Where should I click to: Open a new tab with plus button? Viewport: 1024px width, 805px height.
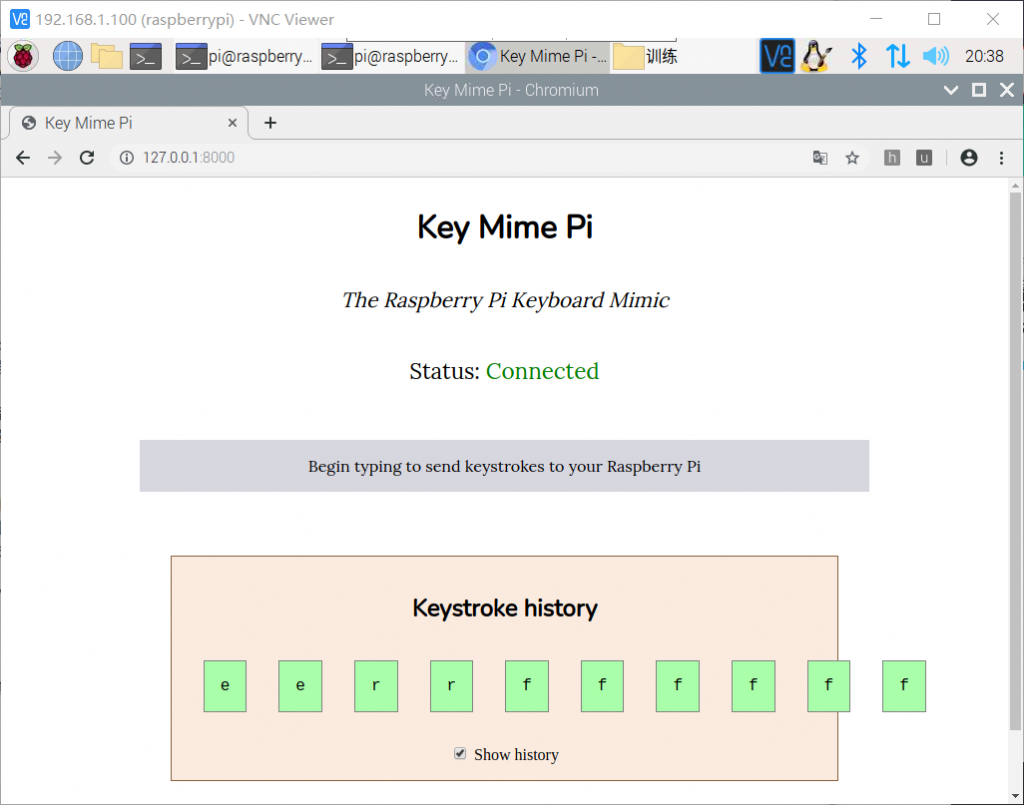[269, 123]
